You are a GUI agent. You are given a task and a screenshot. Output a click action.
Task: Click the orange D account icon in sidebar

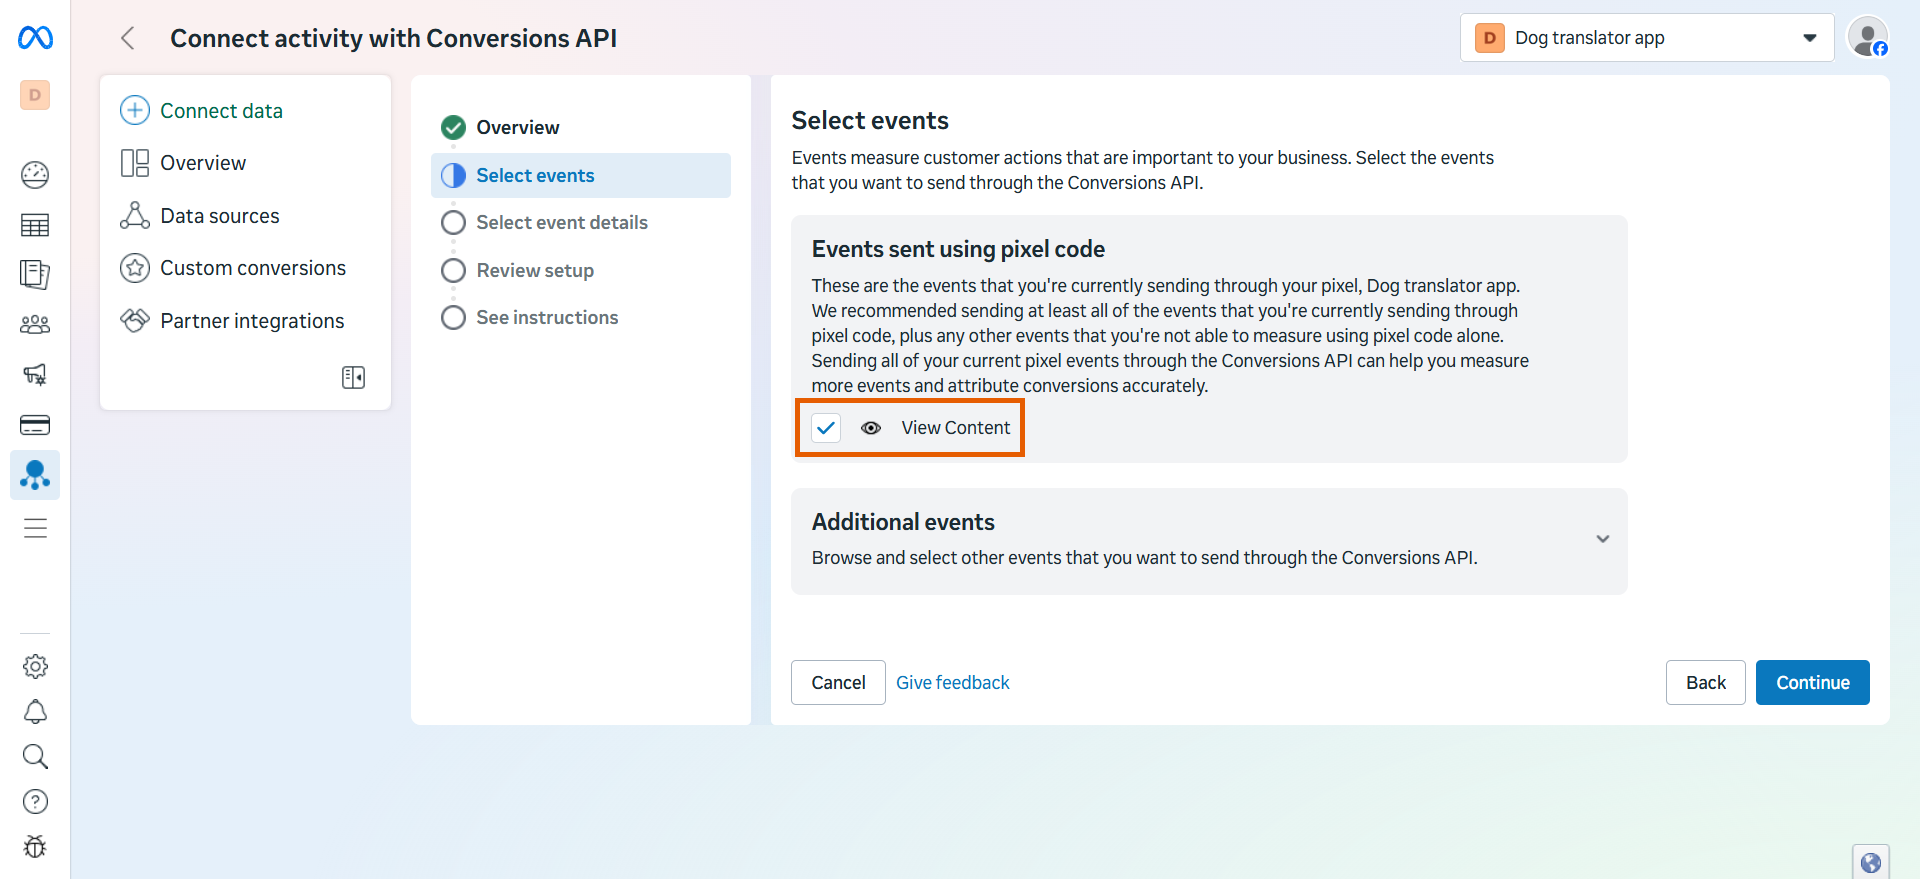coord(35,95)
